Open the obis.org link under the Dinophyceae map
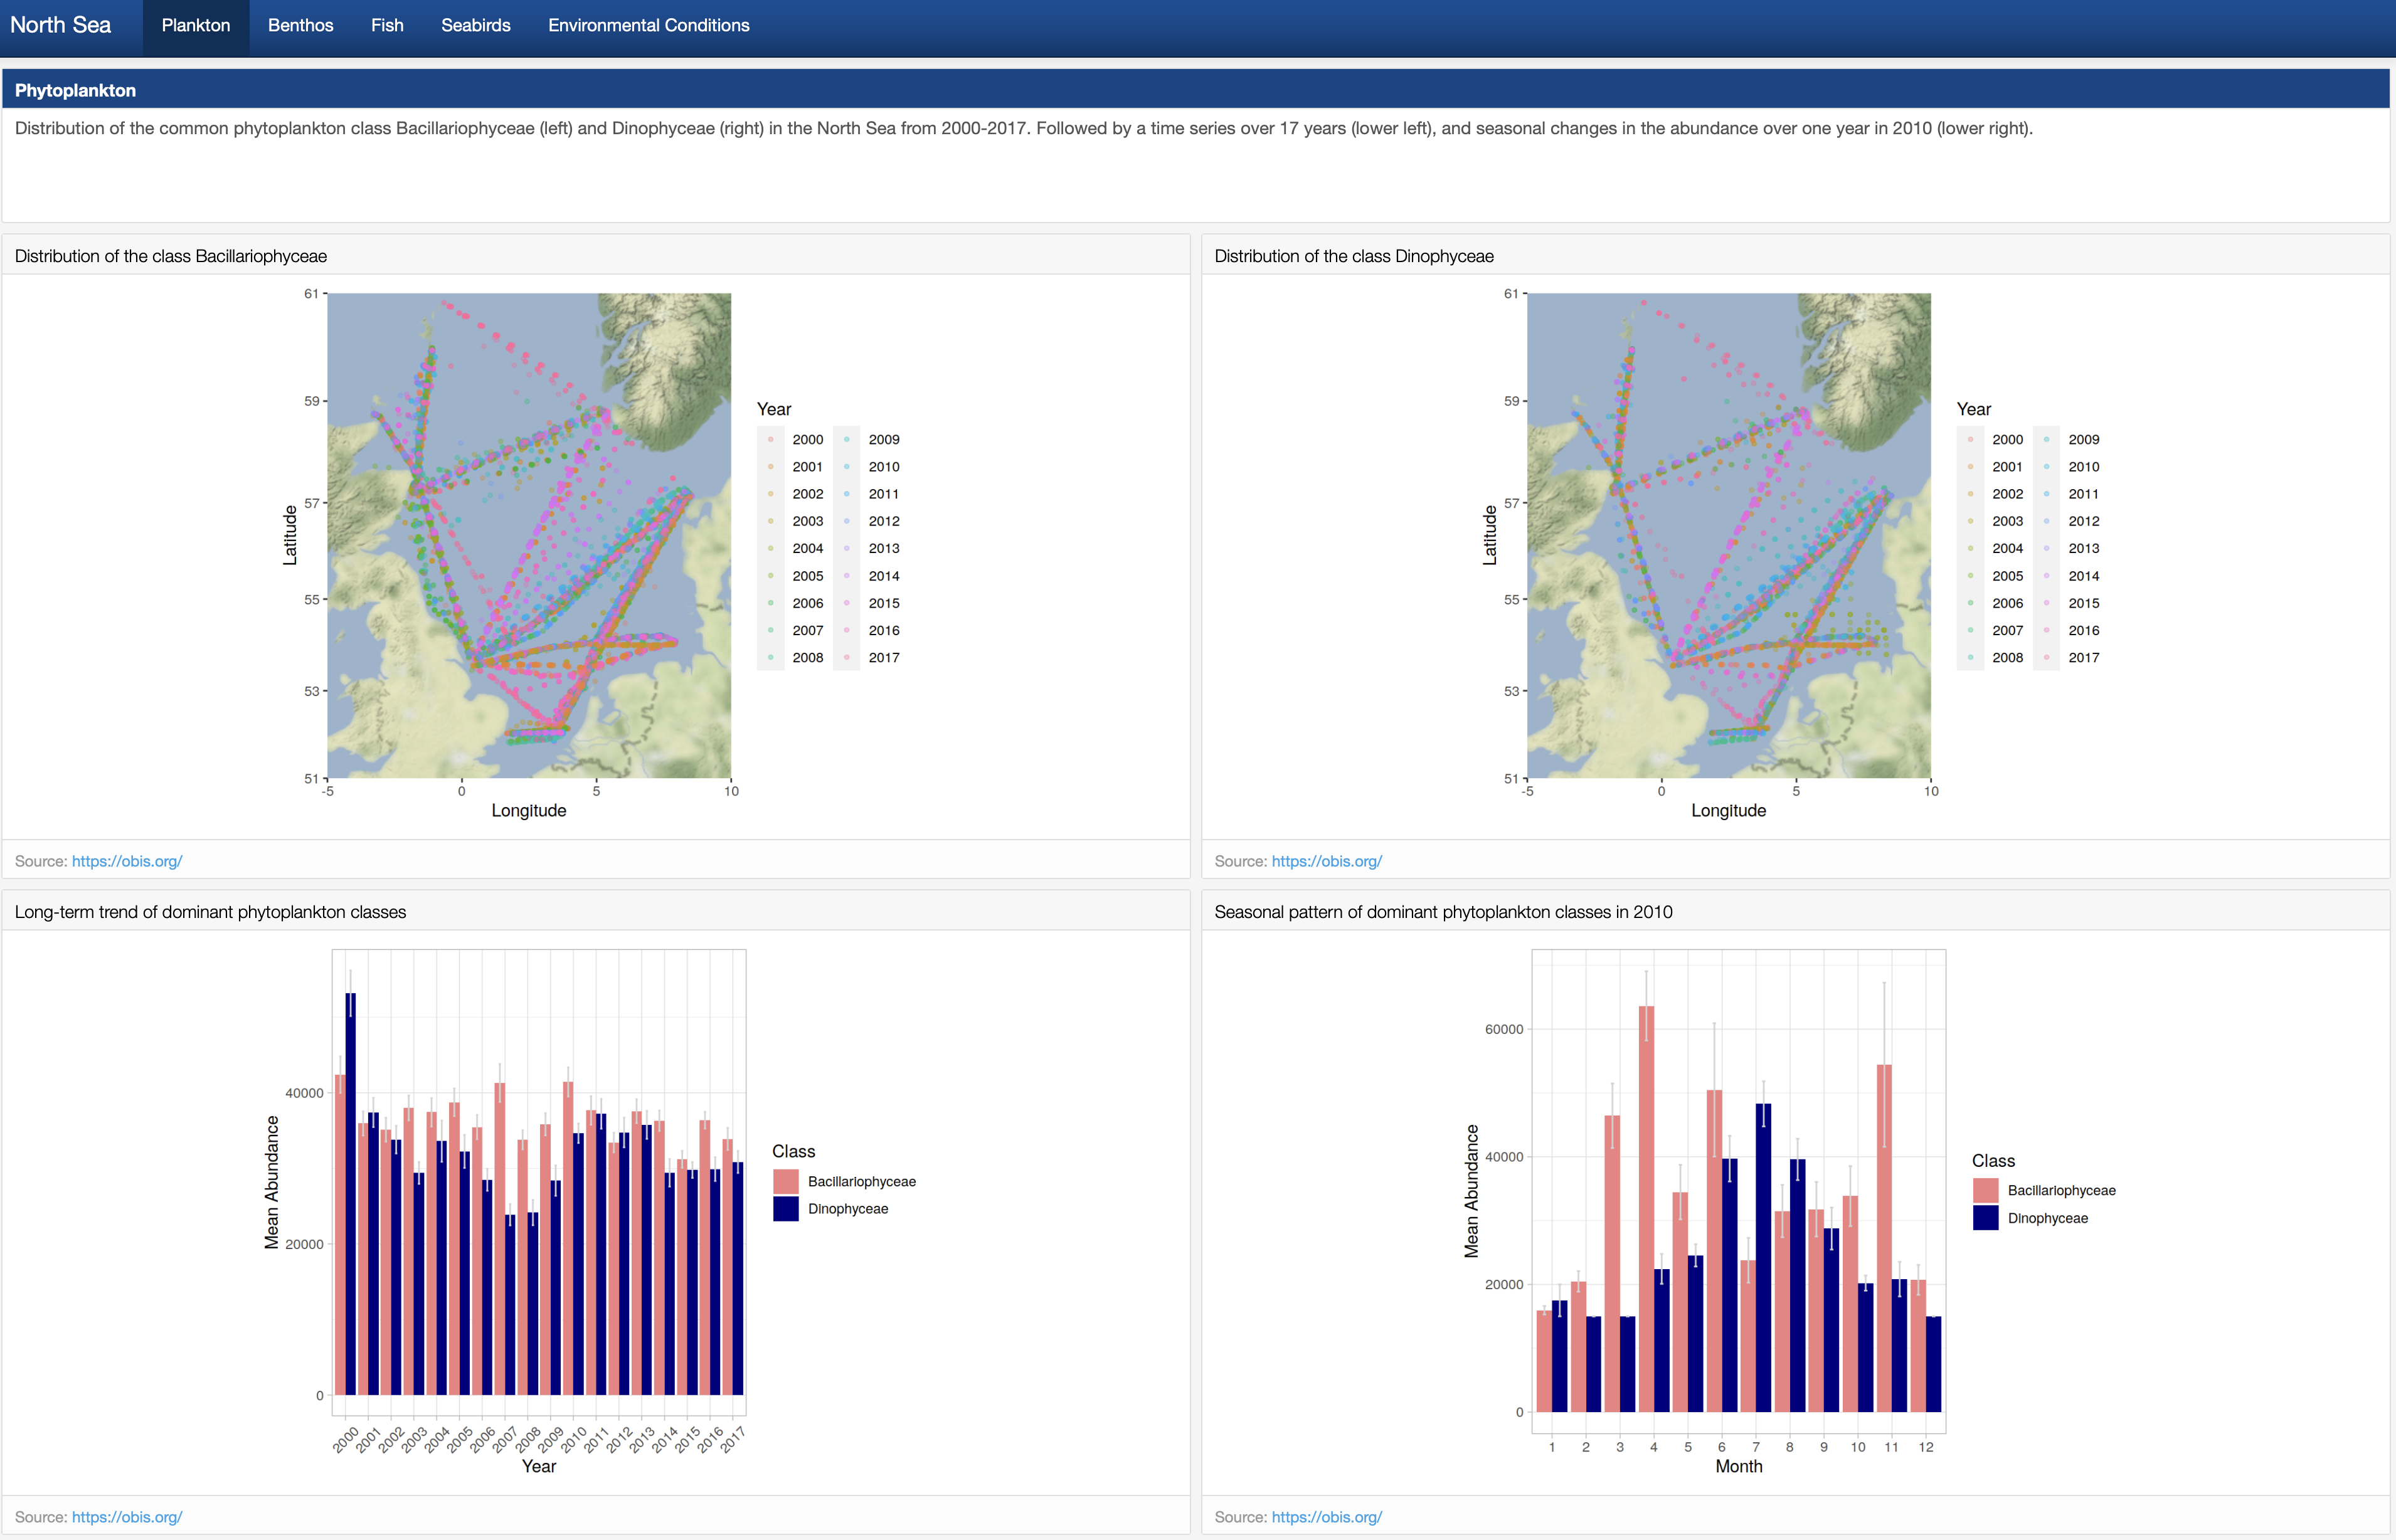This screenshot has height=1540, width=2396. [1327, 860]
